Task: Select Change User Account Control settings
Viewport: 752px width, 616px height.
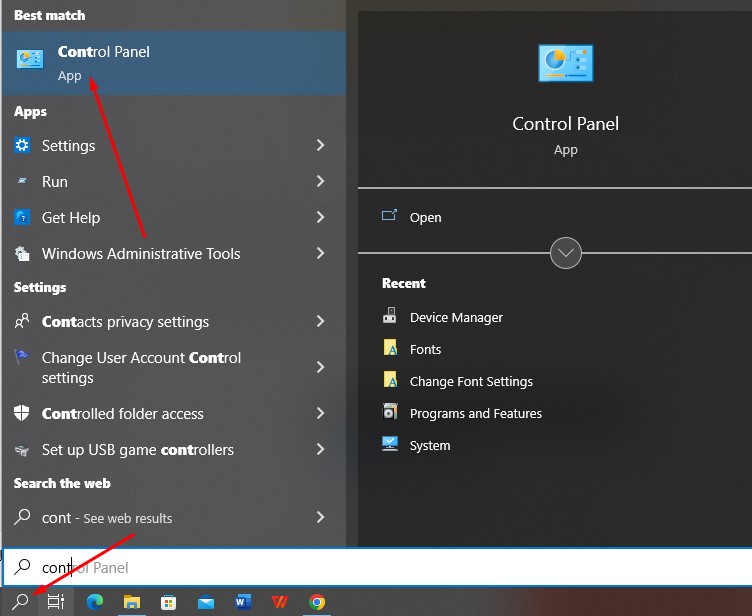Action: click(x=174, y=367)
